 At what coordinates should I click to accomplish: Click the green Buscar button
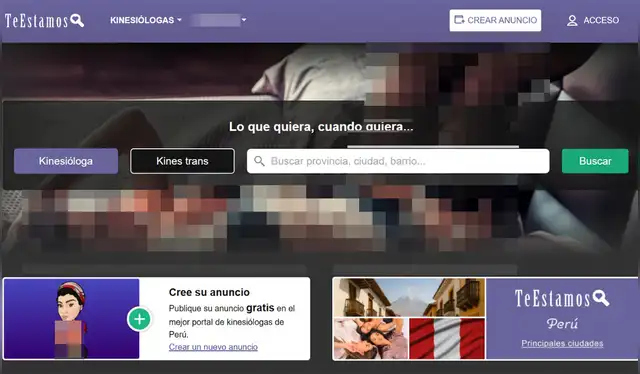(595, 161)
